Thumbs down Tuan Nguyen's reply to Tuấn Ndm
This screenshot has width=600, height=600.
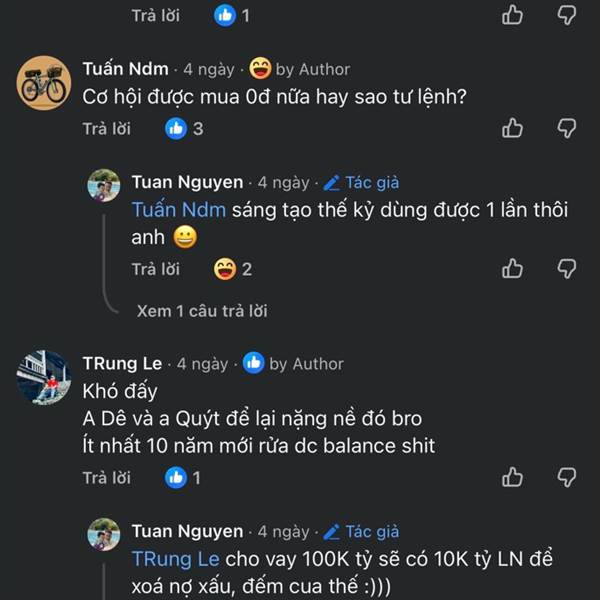click(x=567, y=269)
